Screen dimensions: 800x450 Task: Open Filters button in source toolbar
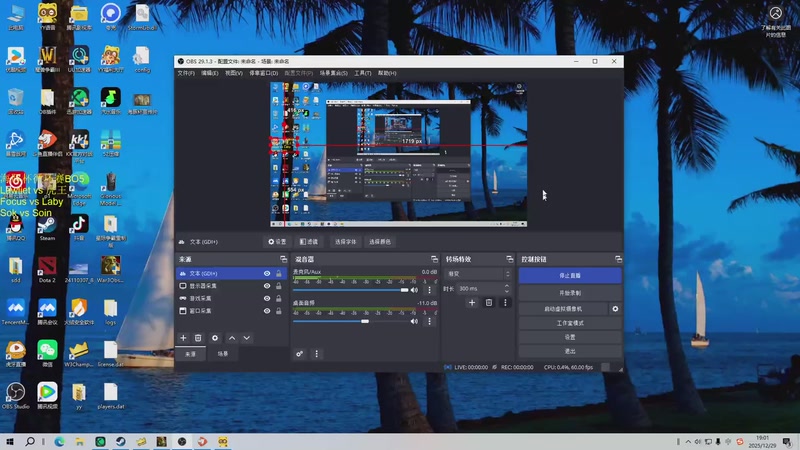309,242
